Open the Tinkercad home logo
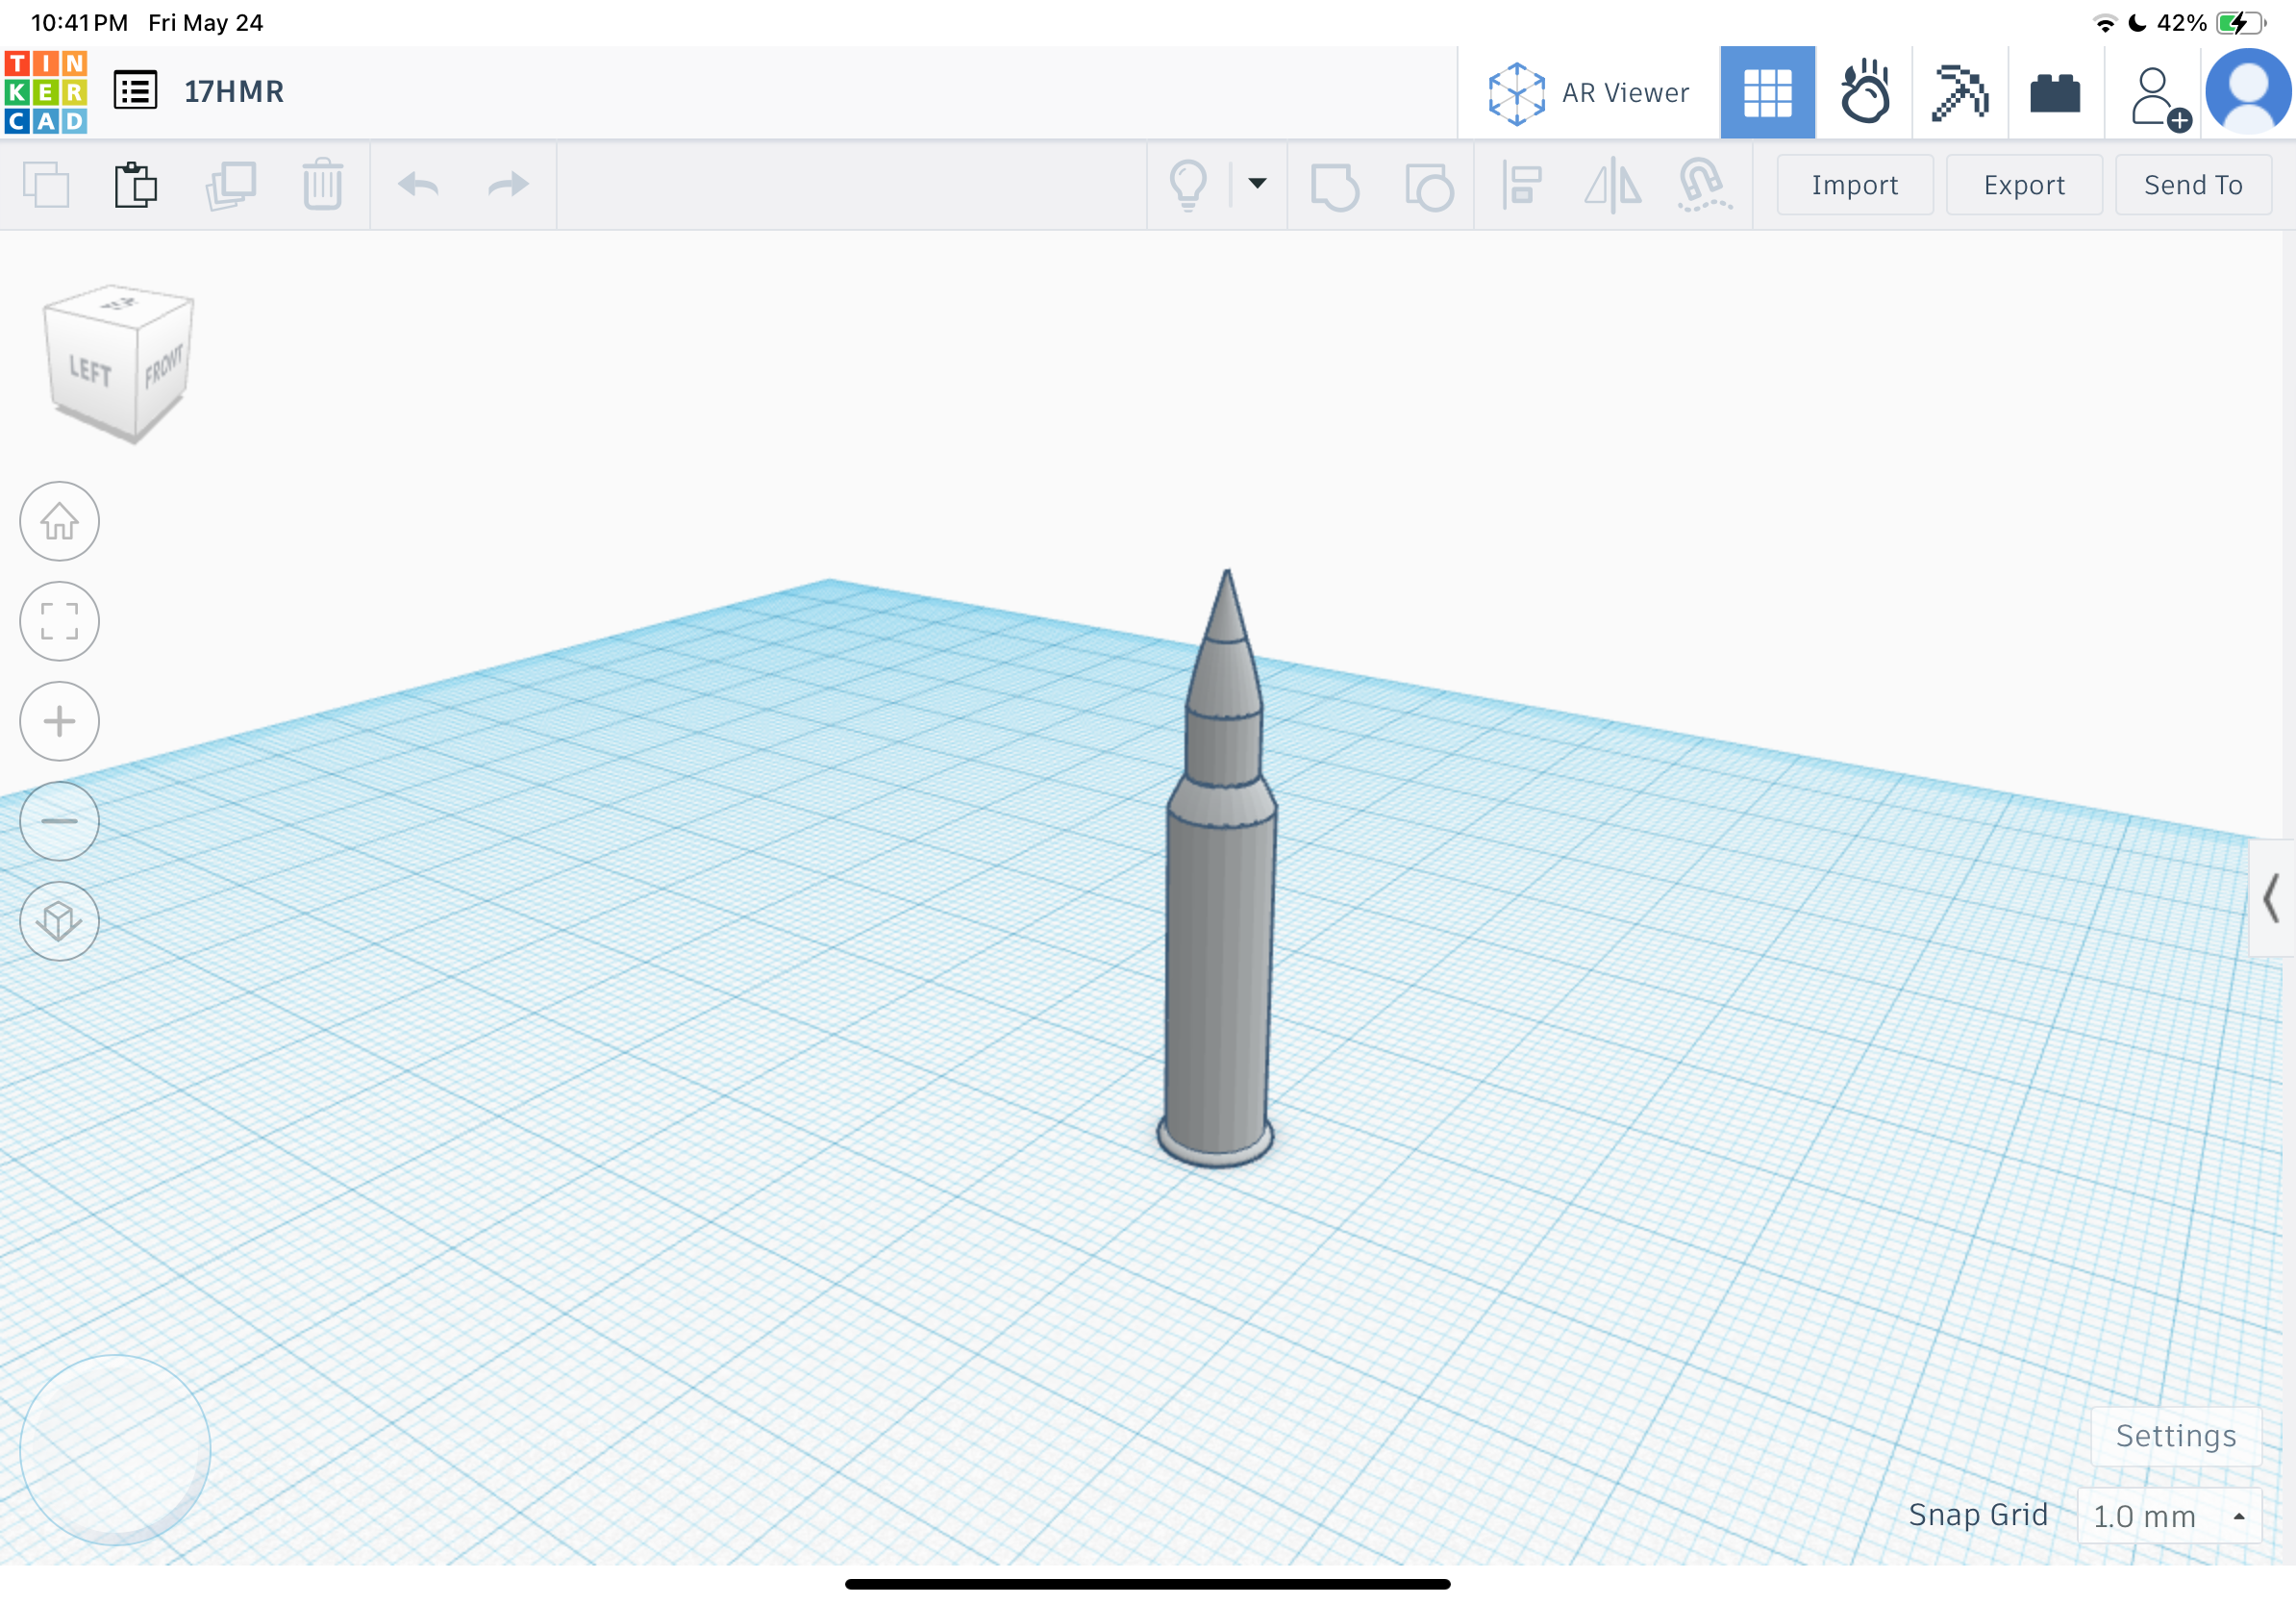The image size is (2296, 1604). point(46,92)
